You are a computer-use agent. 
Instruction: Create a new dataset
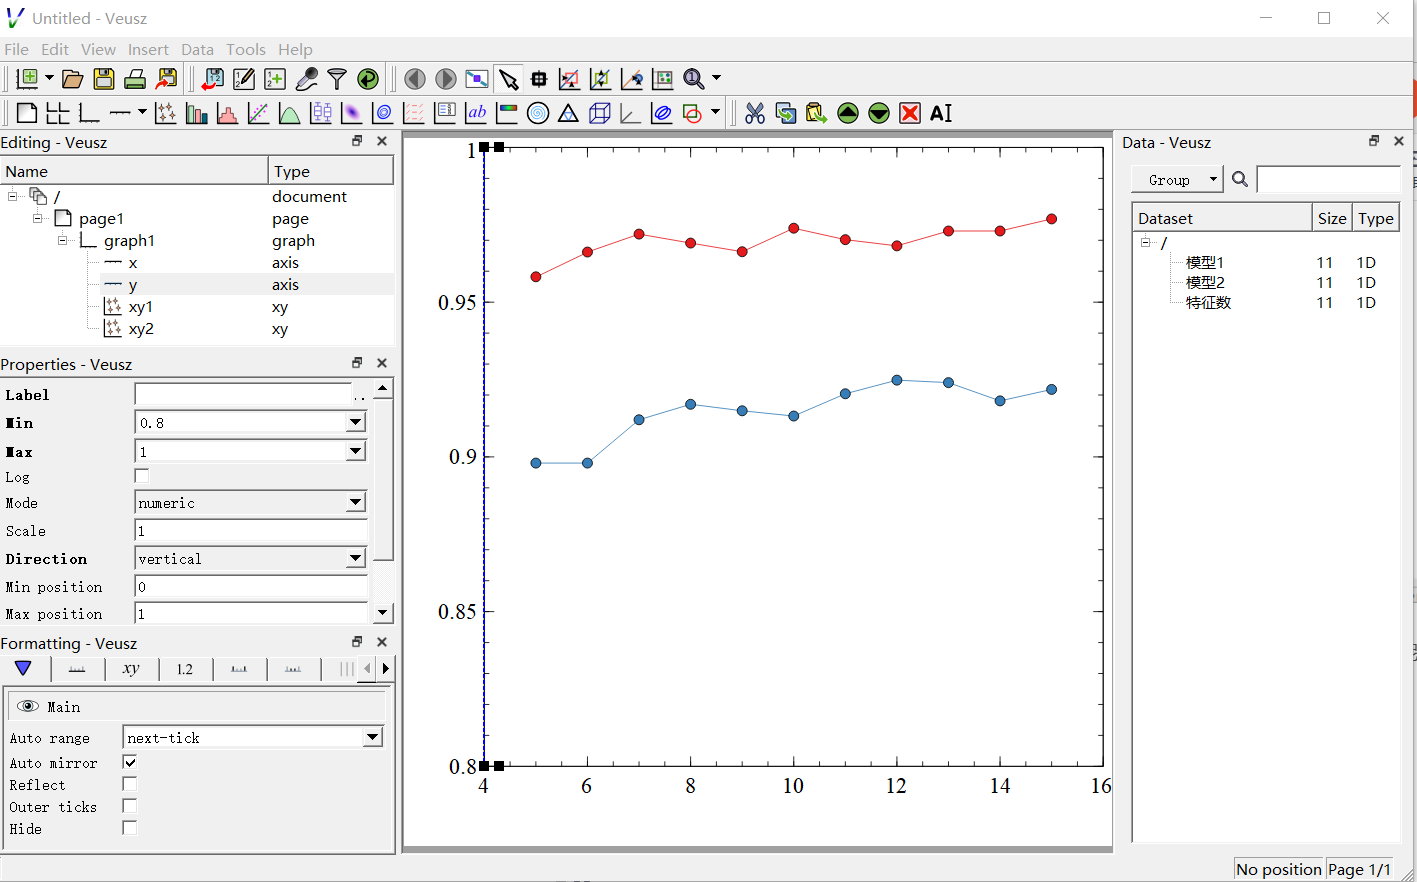click(x=275, y=78)
